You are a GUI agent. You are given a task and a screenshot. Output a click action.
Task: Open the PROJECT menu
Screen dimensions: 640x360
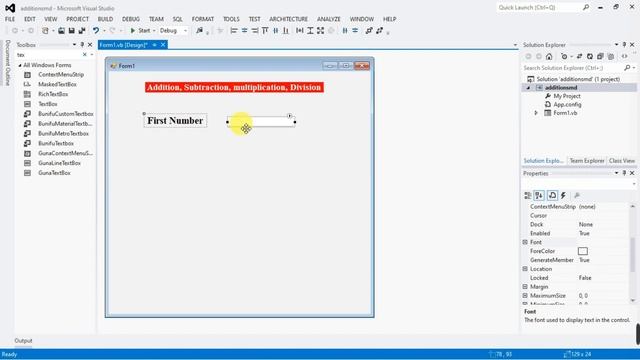(x=77, y=19)
